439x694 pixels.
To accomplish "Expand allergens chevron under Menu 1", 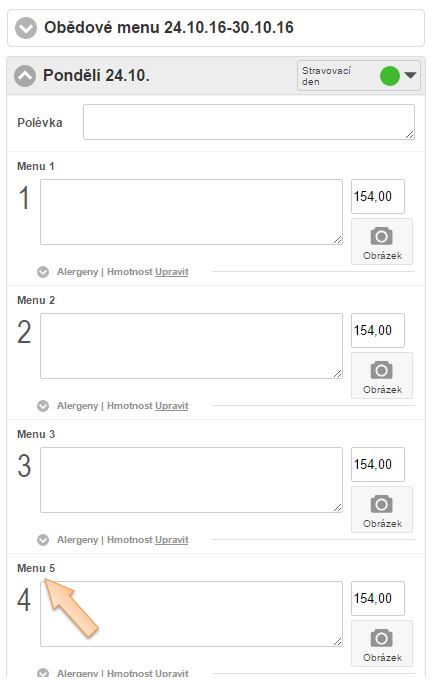I will [x=43, y=272].
